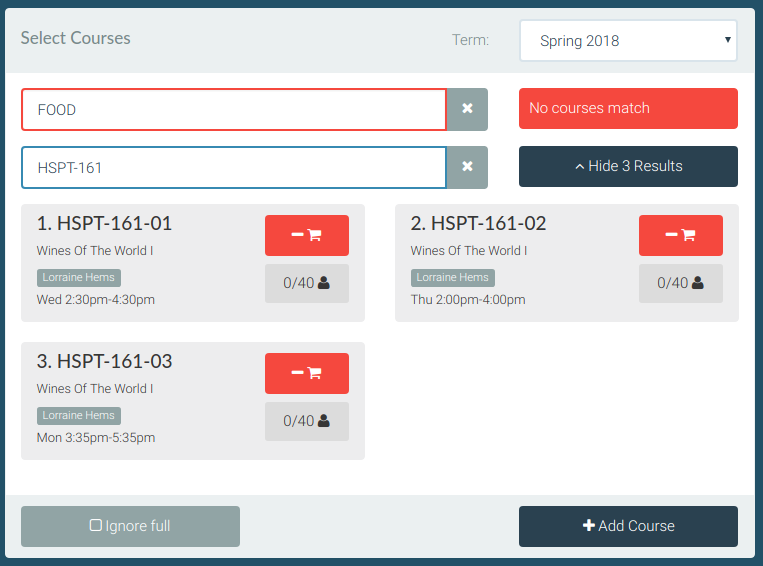Click the Thu 2:00pm-4:00pm meeting time

[x=468, y=299]
